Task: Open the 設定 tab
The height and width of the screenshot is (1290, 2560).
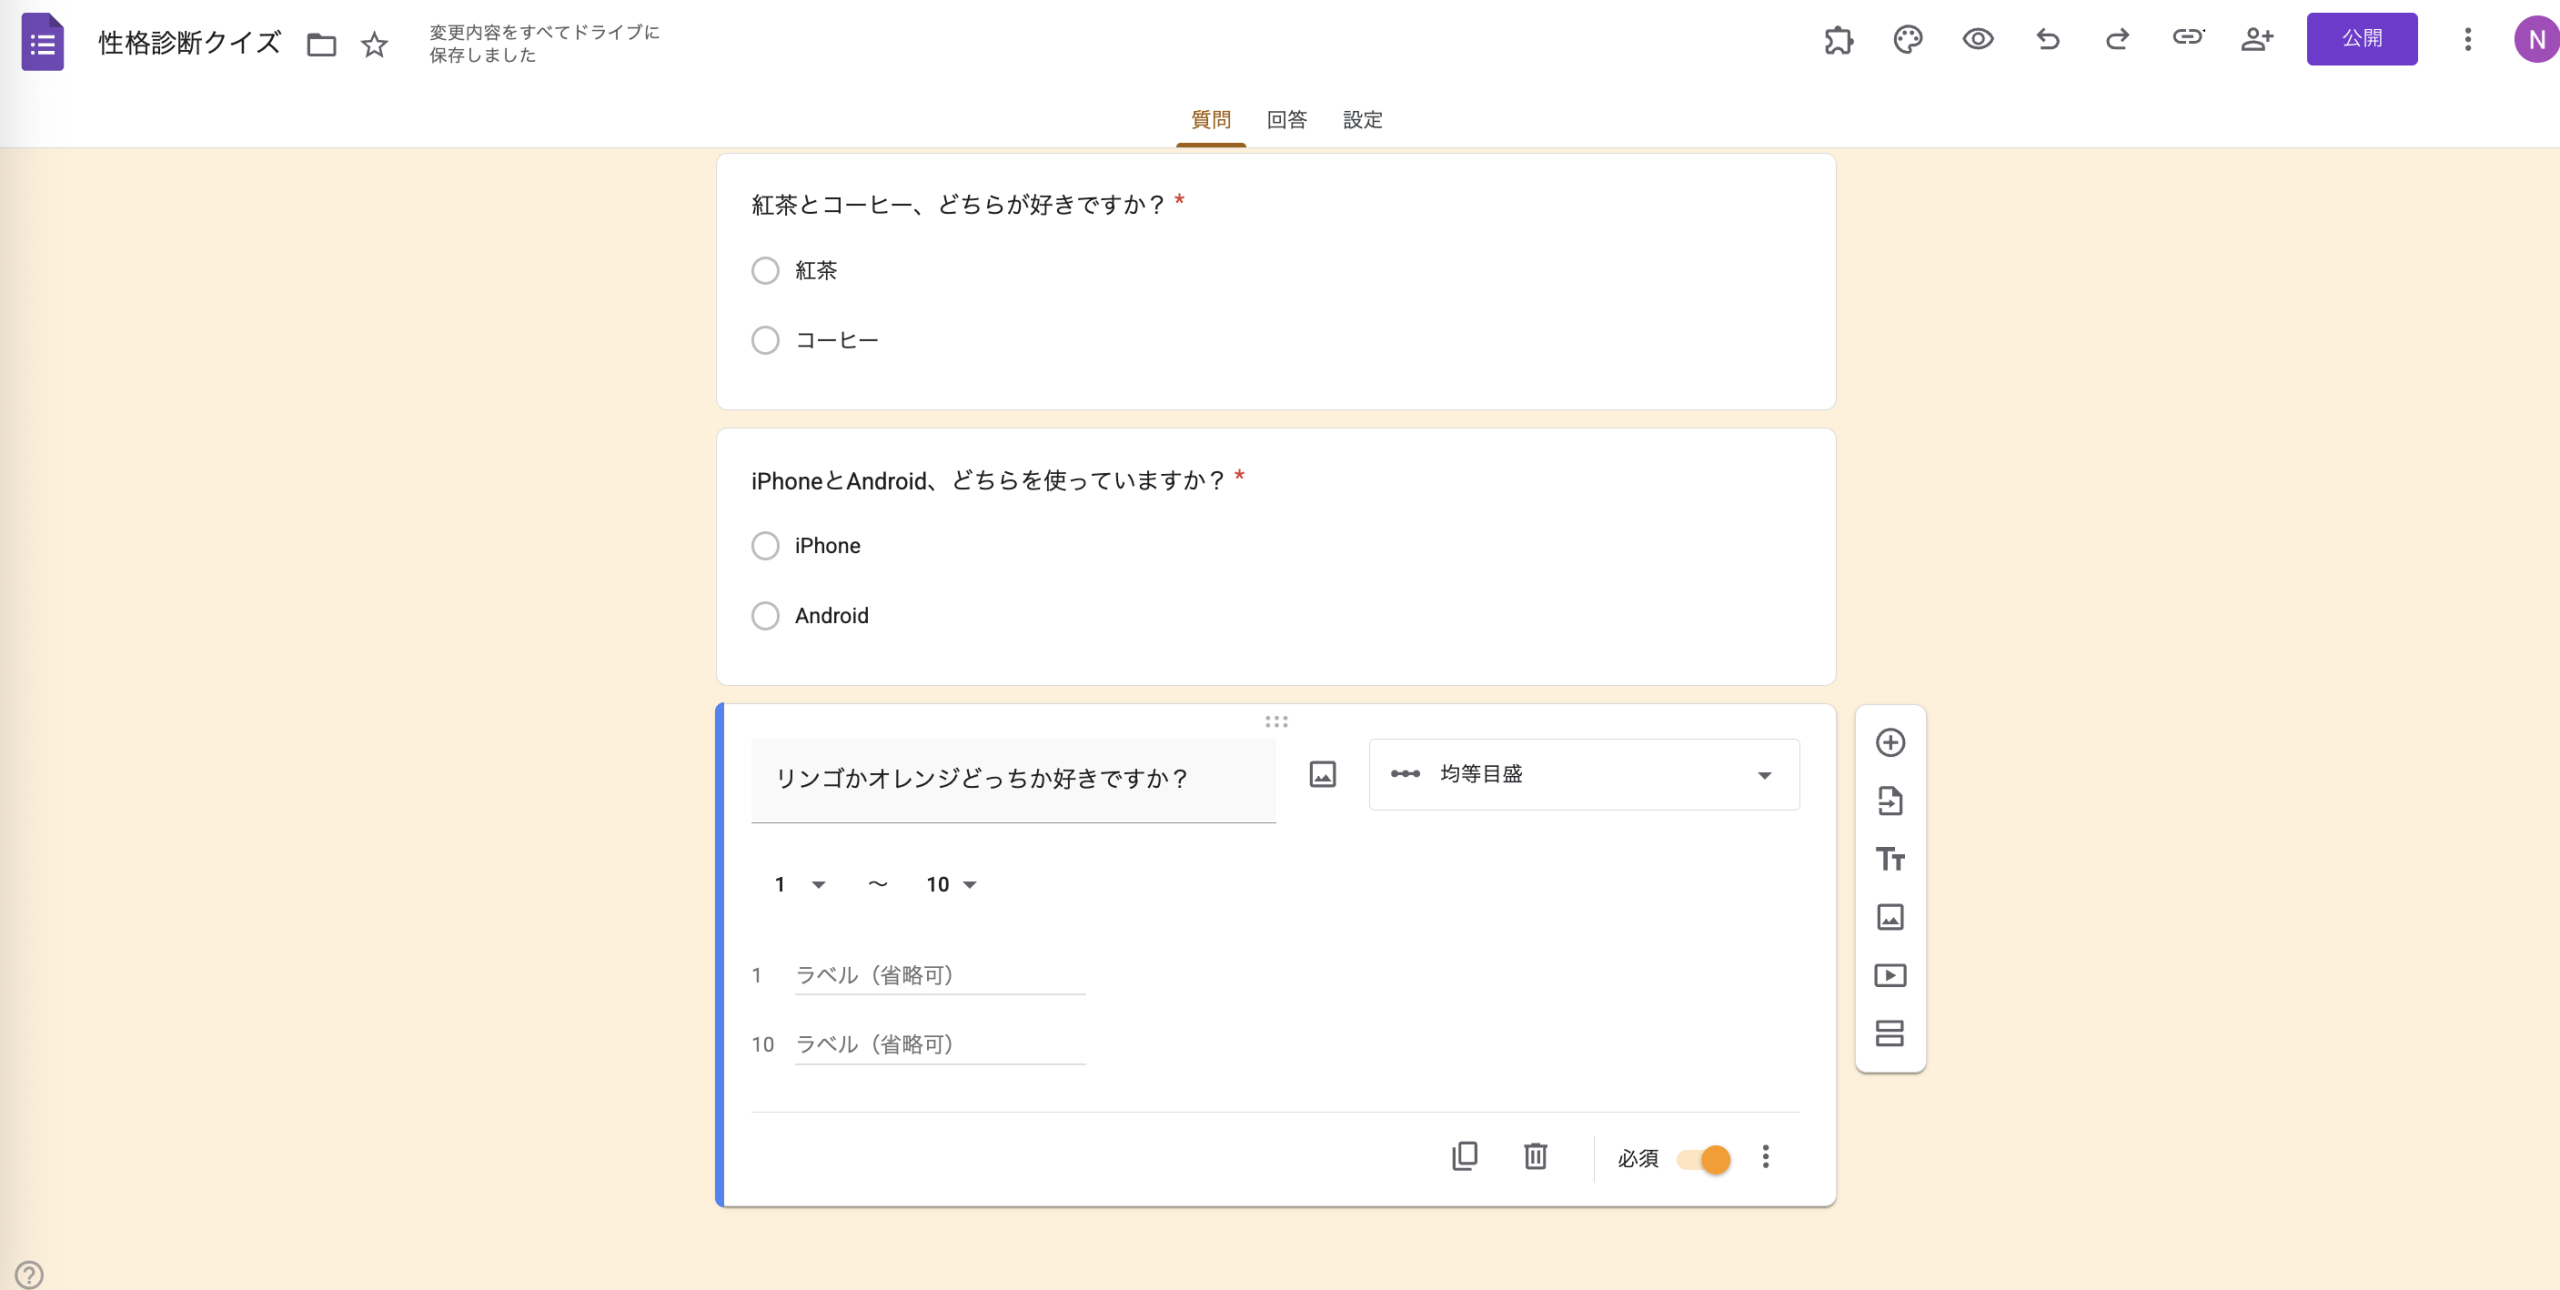Action: (x=1362, y=120)
